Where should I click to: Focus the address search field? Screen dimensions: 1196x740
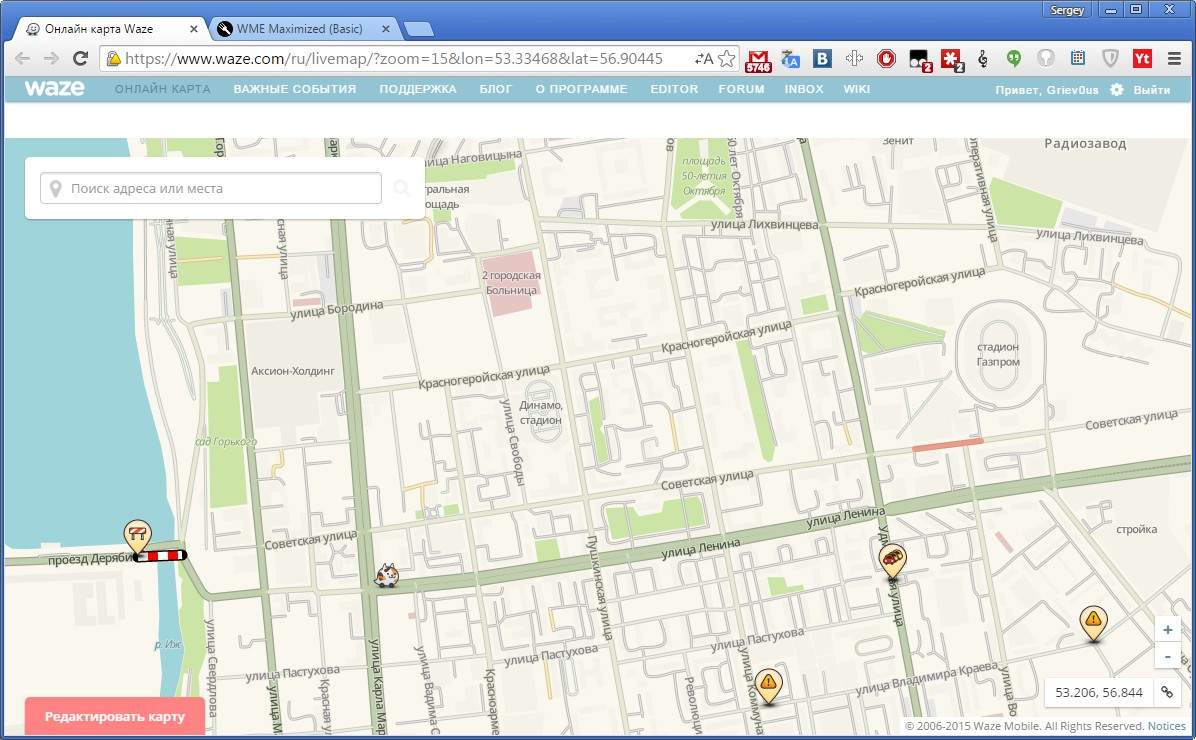click(x=211, y=188)
